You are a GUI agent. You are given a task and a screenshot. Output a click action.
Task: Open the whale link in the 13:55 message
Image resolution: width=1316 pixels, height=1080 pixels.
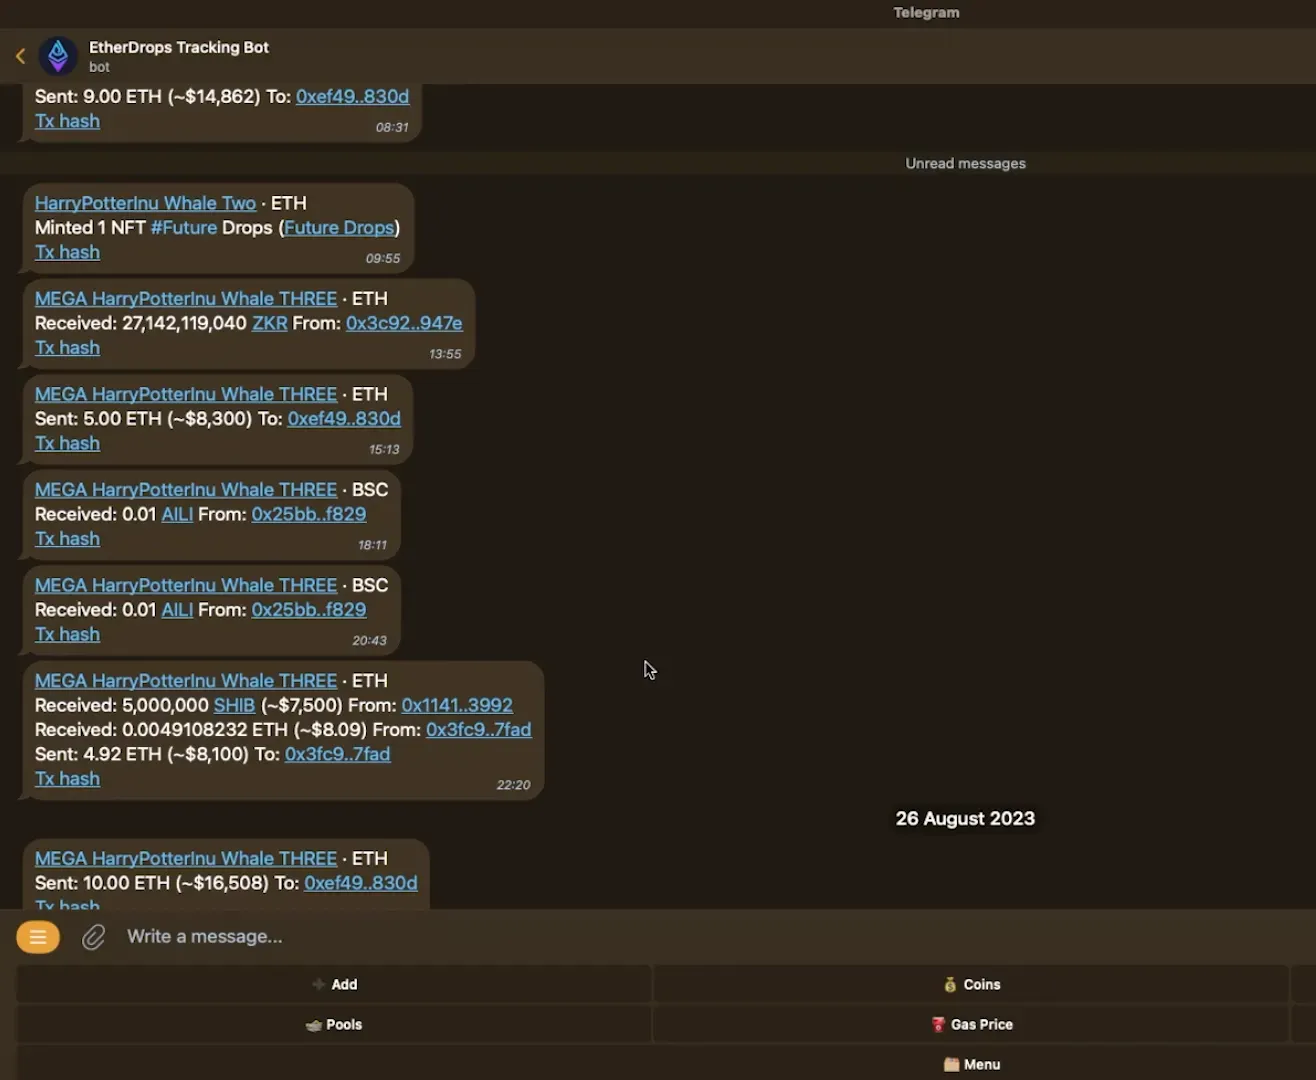pyautogui.click(x=186, y=299)
